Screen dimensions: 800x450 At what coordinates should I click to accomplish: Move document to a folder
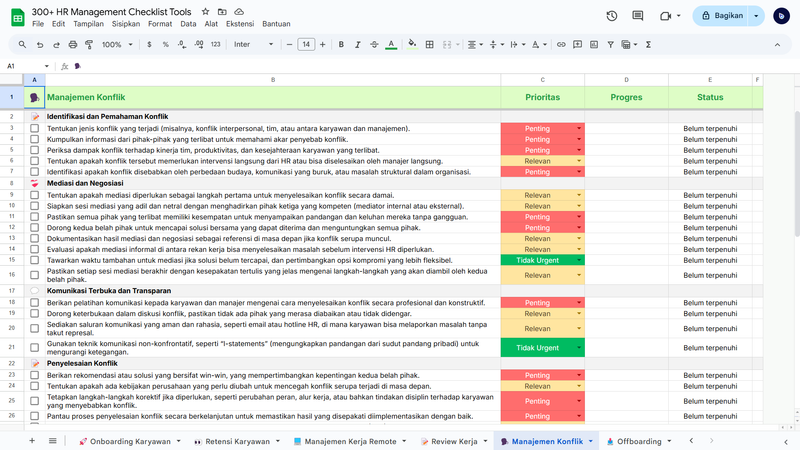pos(222,11)
